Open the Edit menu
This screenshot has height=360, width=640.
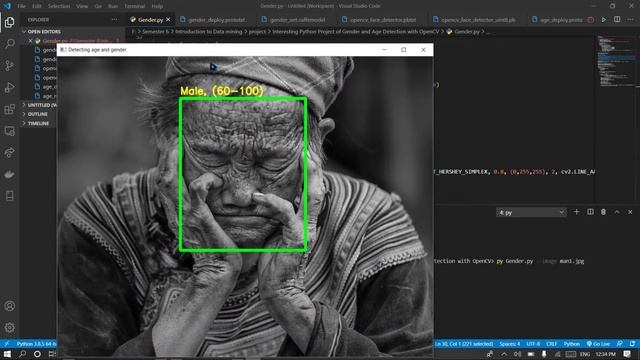tap(36, 6)
